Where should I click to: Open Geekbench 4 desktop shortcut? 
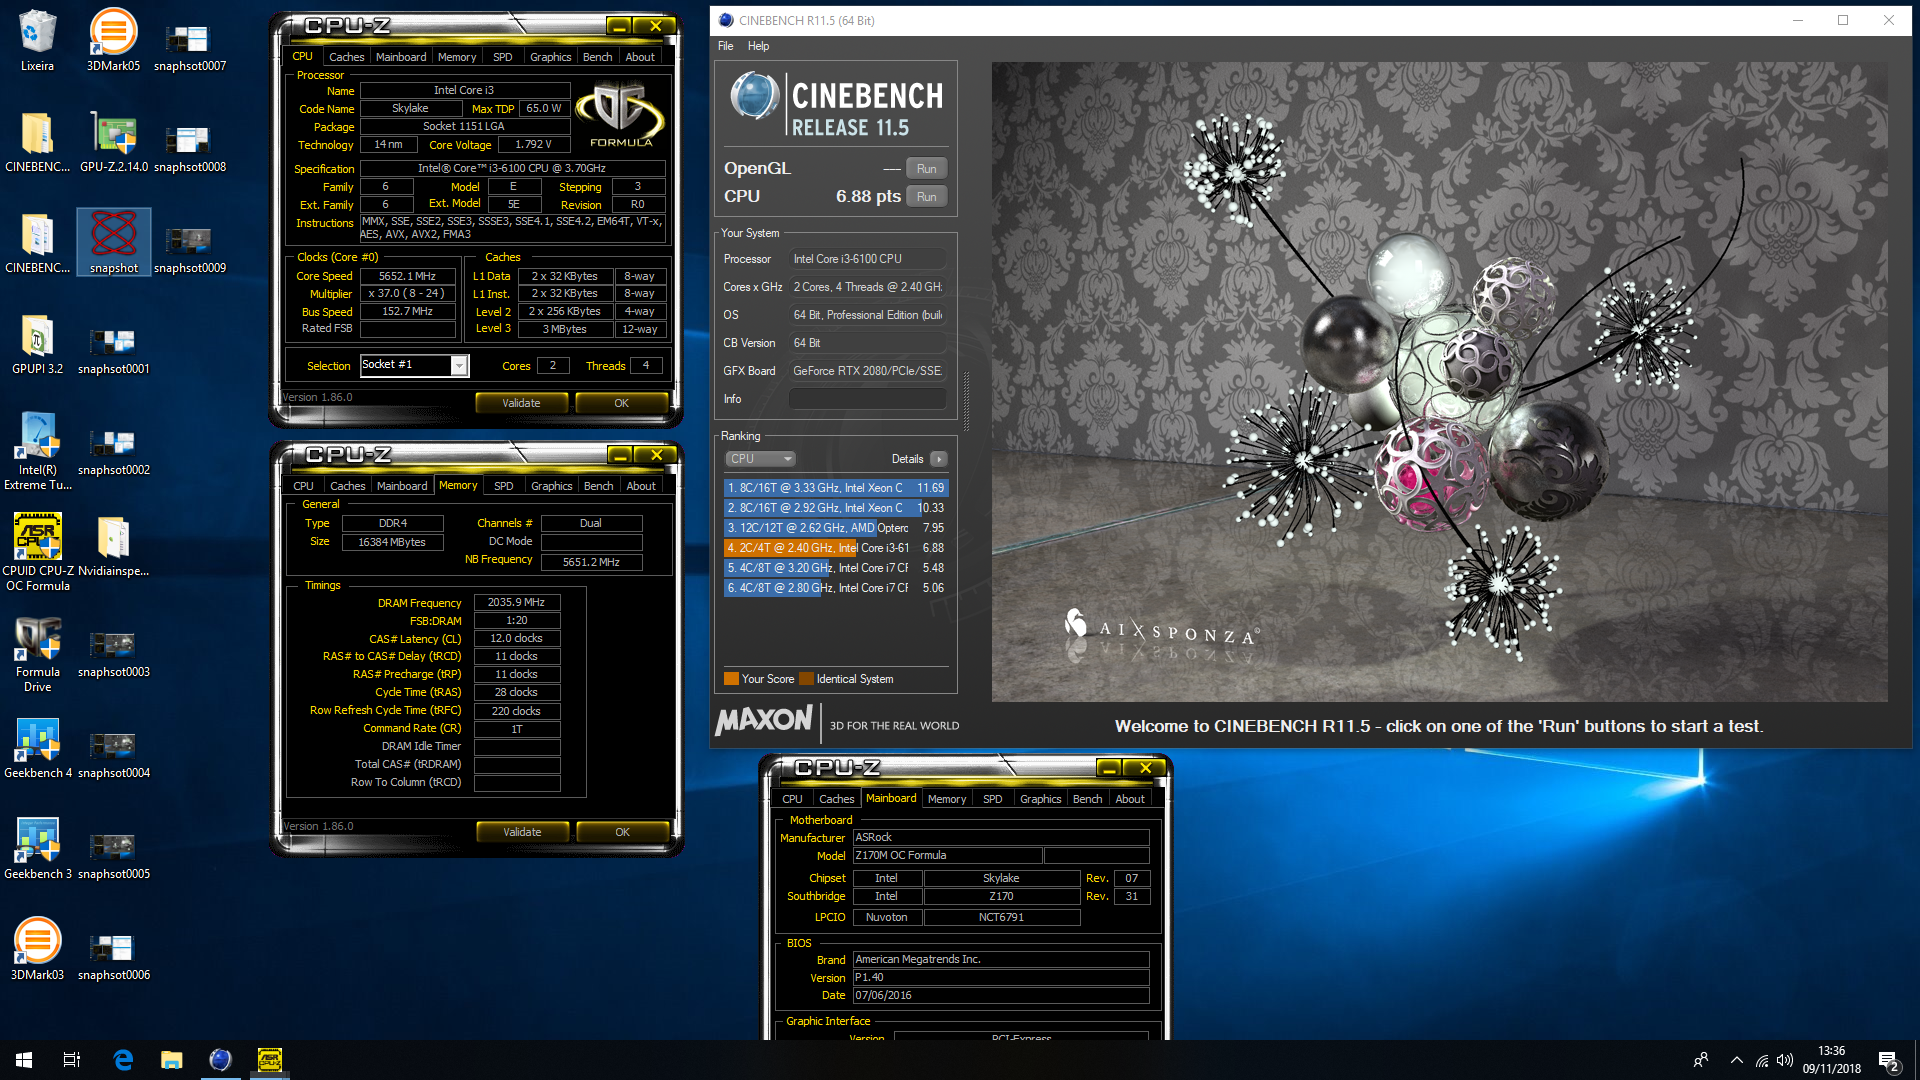37,747
